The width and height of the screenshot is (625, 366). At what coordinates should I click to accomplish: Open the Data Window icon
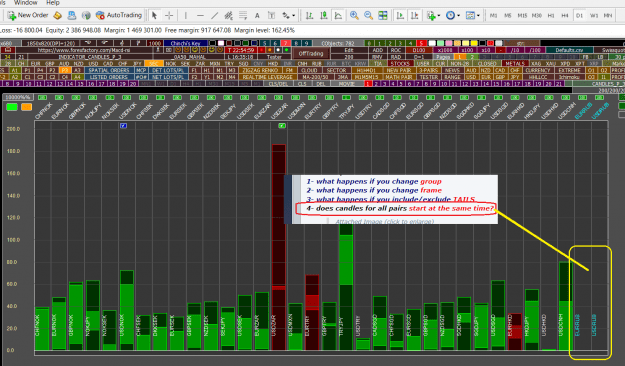click(72, 15)
